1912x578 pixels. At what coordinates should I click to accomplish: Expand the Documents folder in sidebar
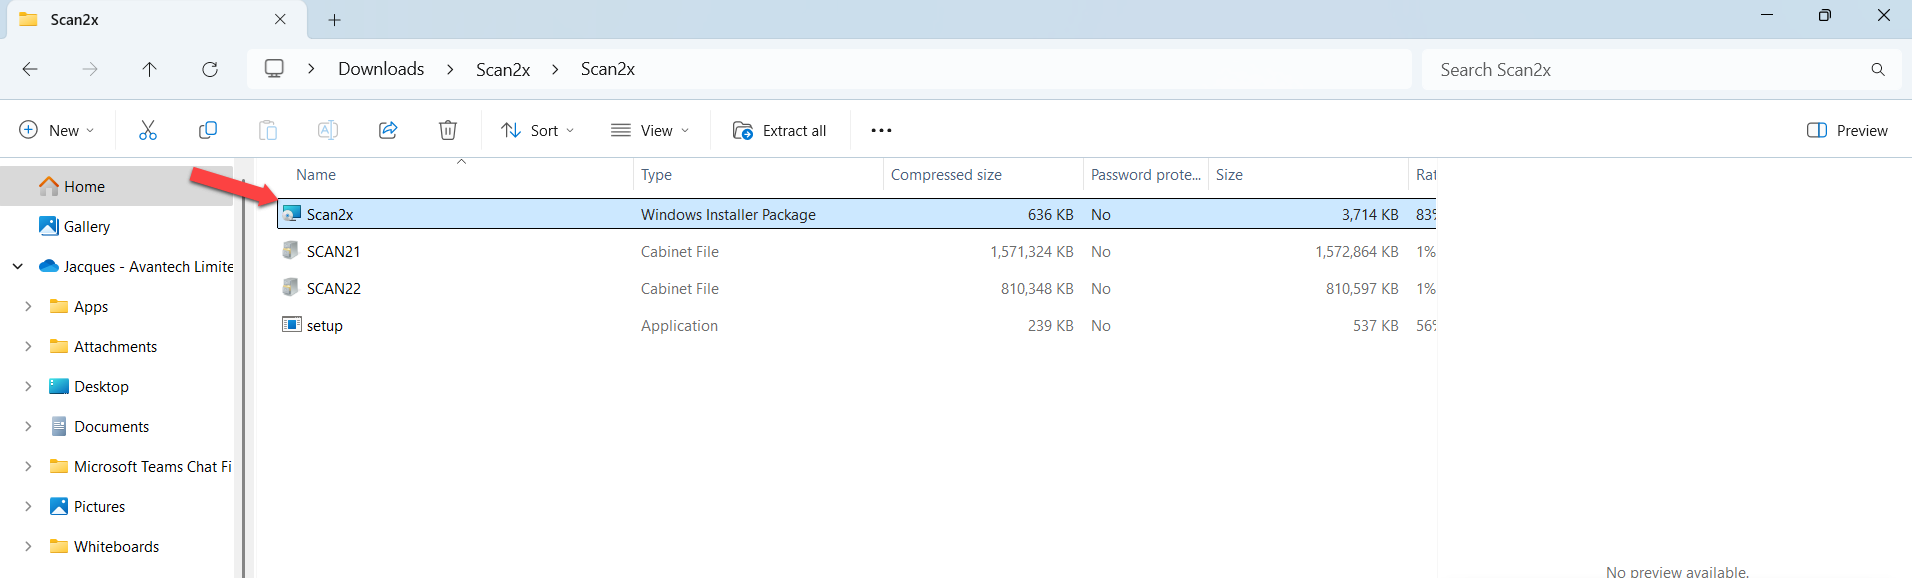coord(28,427)
